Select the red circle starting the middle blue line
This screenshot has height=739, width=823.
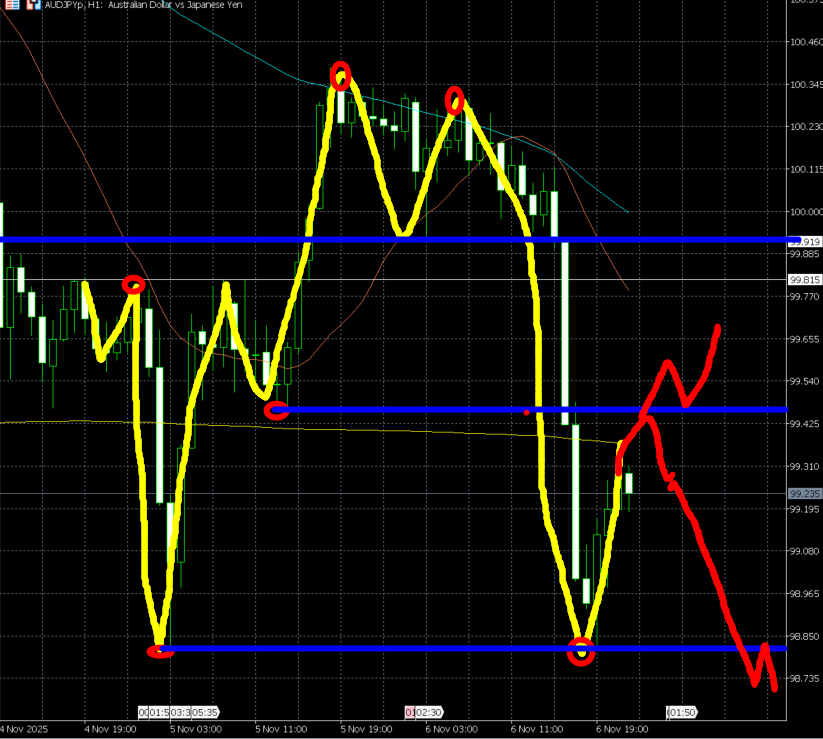coord(276,409)
